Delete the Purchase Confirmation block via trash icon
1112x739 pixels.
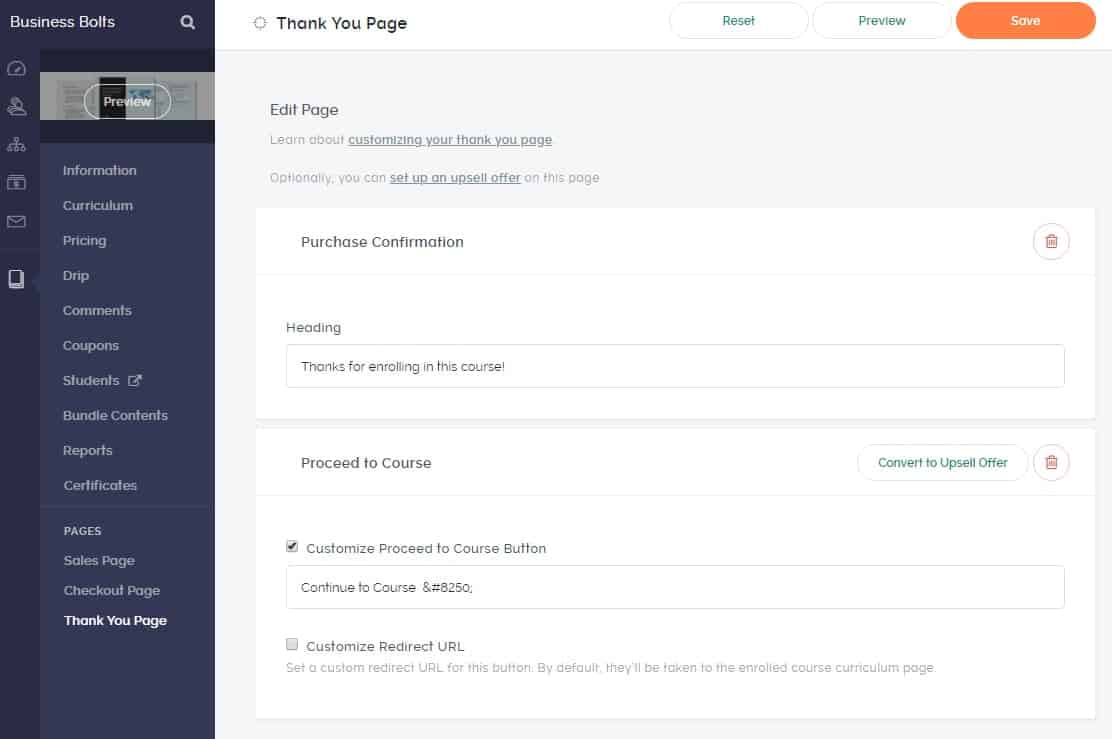(1051, 242)
